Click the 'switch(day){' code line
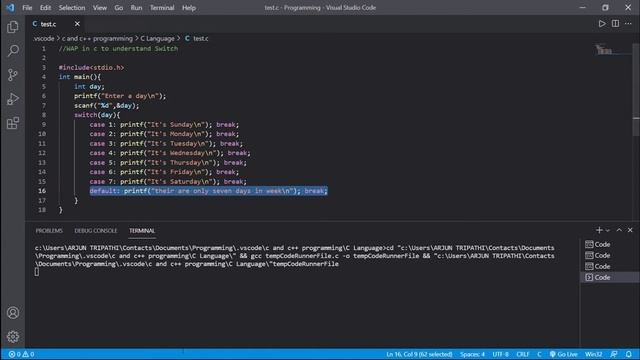The image size is (640, 360). pos(97,115)
